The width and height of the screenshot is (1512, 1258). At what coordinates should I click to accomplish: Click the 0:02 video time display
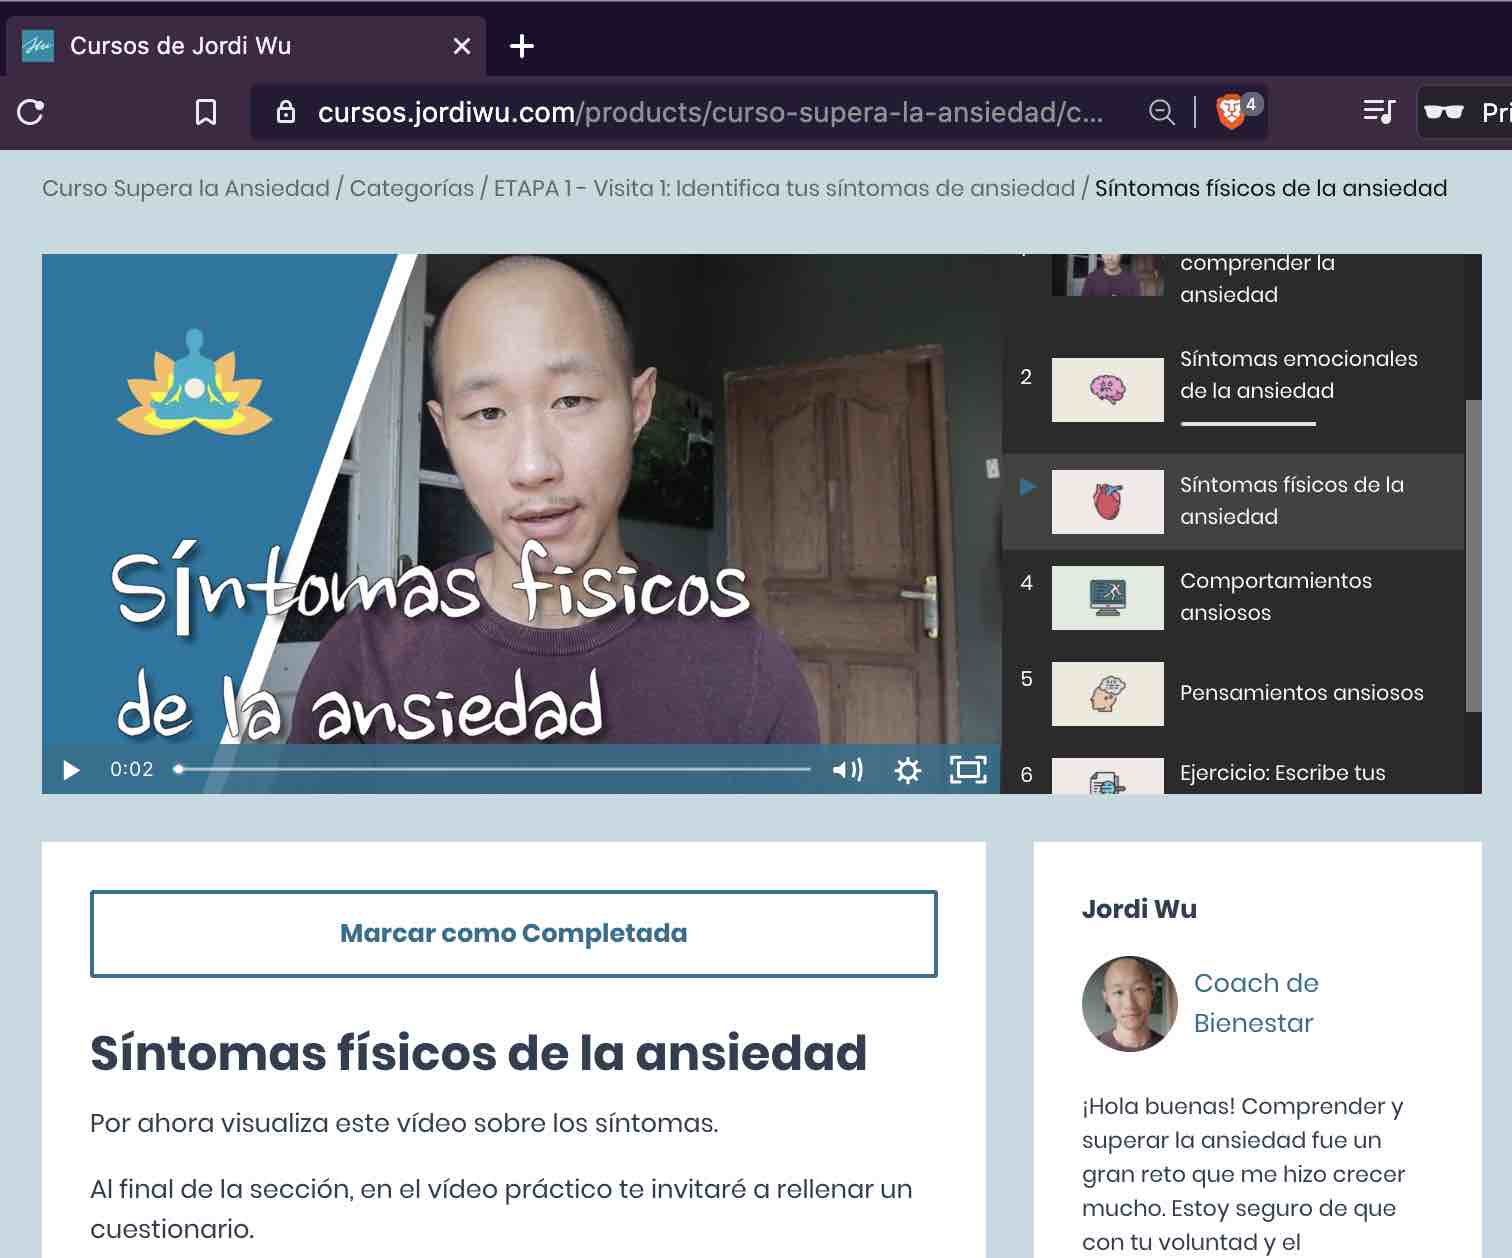[131, 769]
